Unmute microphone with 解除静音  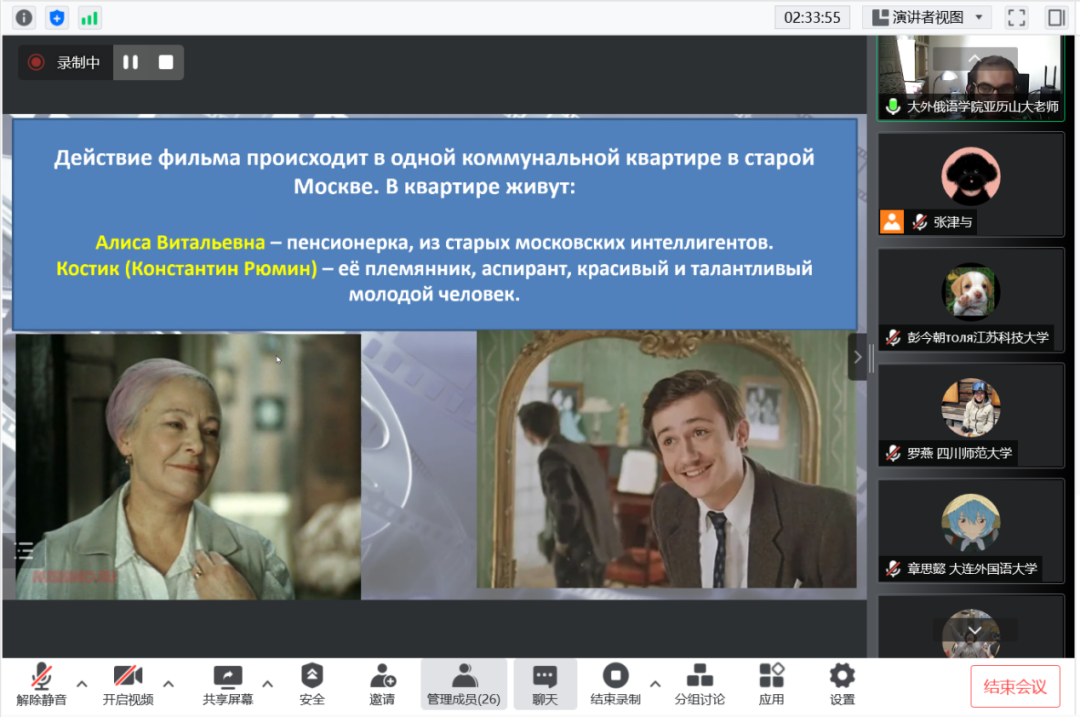[x=42, y=684]
